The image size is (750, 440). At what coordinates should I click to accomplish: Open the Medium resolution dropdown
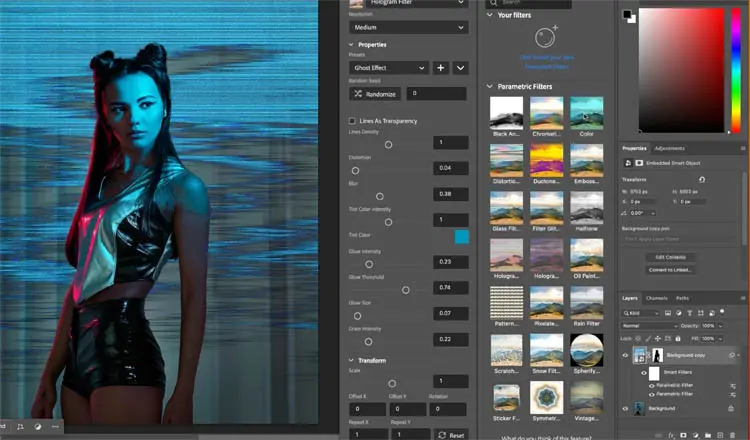407,28
